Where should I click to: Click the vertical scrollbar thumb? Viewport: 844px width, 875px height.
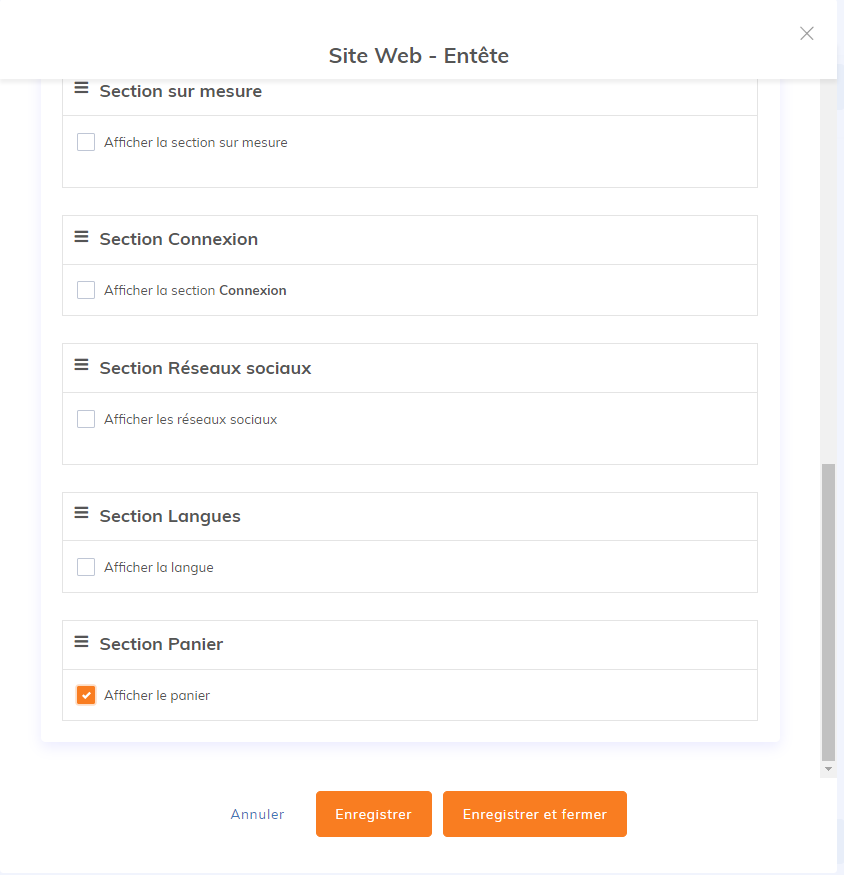pos(828,610)
